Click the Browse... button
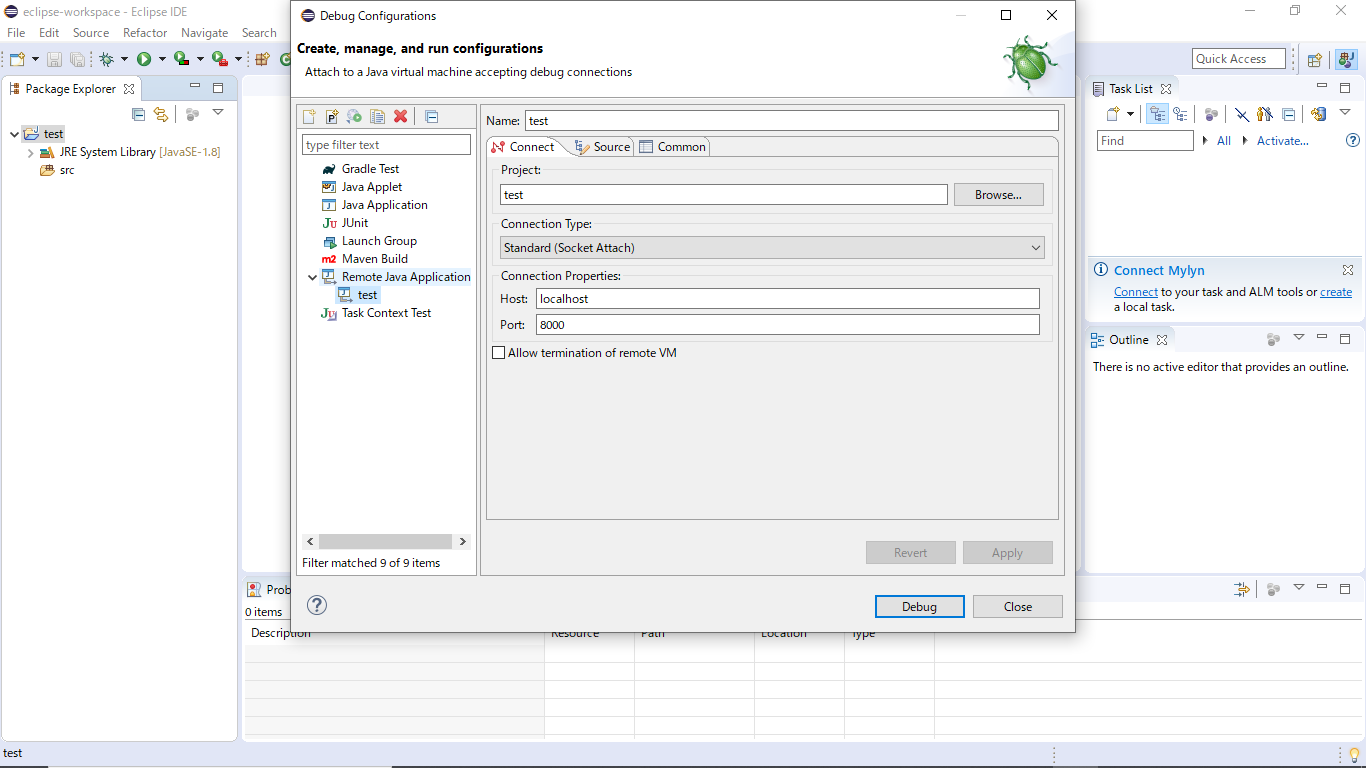The image size is (1366, 768). (998, 195)
